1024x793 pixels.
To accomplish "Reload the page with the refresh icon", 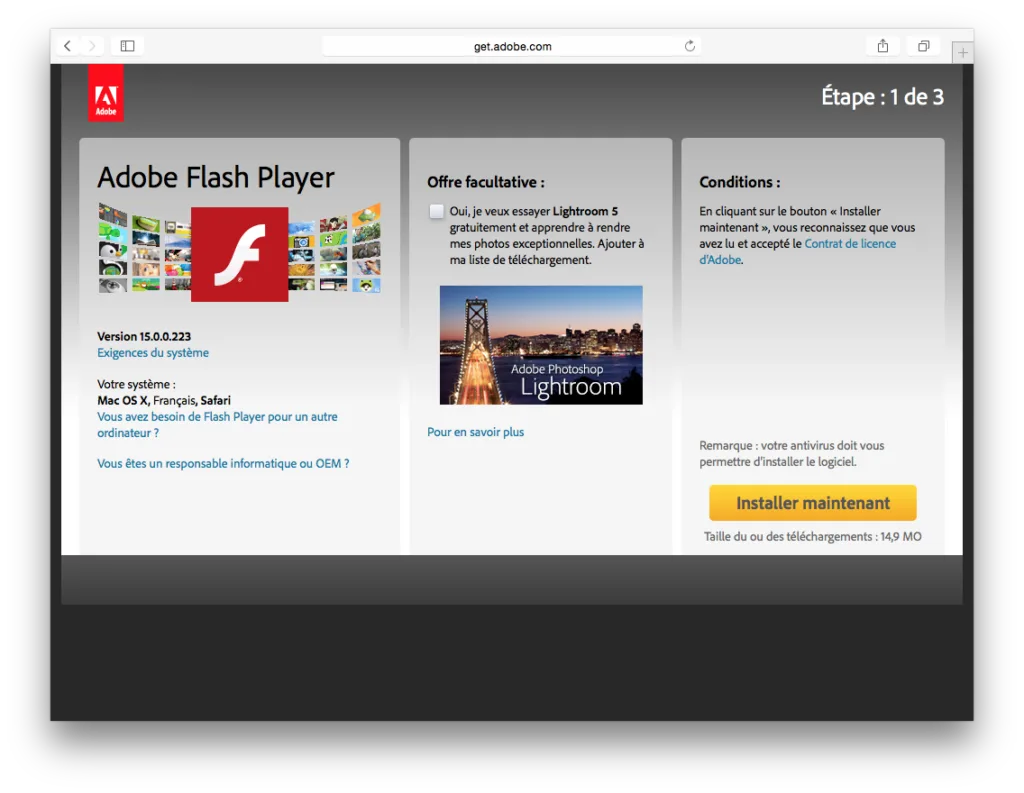I will coord(690,46).
